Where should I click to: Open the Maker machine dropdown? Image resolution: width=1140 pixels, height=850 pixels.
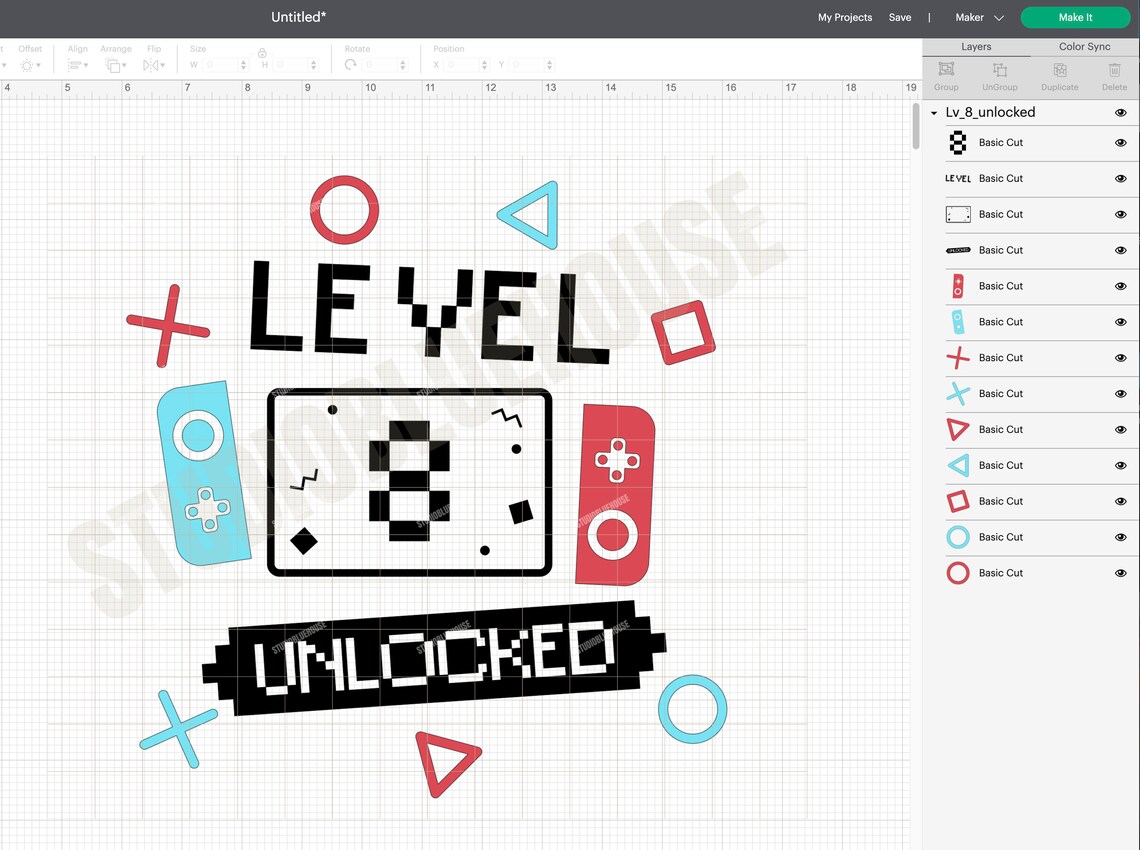pyautogui.click(x=978, y=17)
